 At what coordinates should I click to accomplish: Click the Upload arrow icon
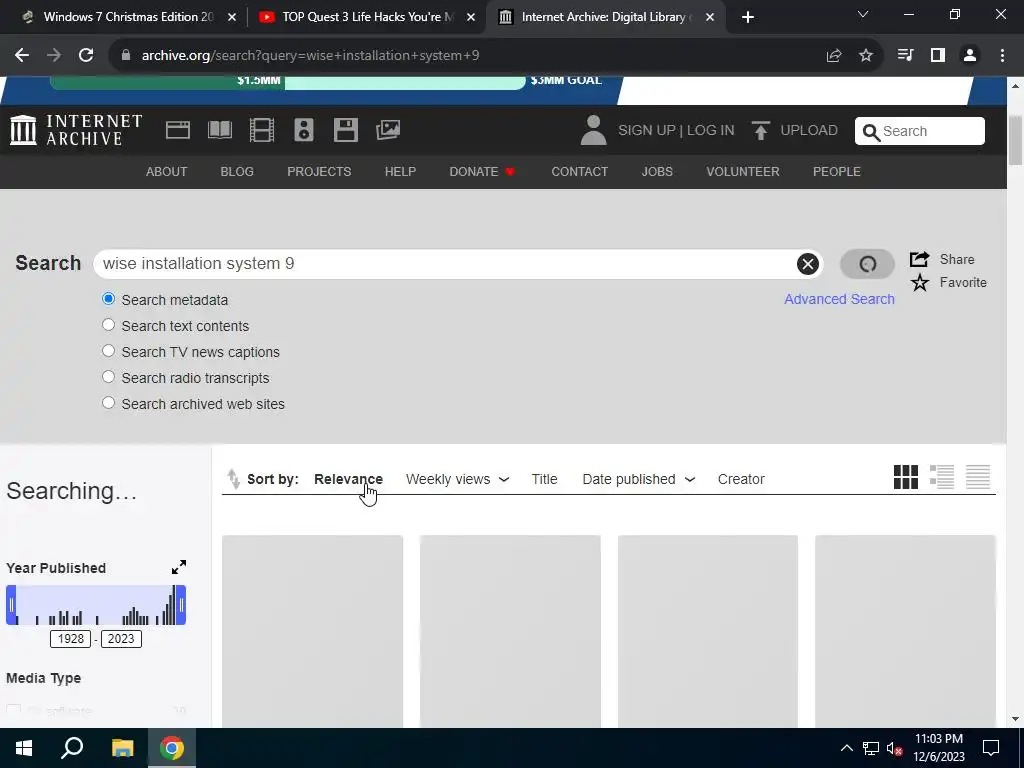pyautogui.click(x=760, y=130)
